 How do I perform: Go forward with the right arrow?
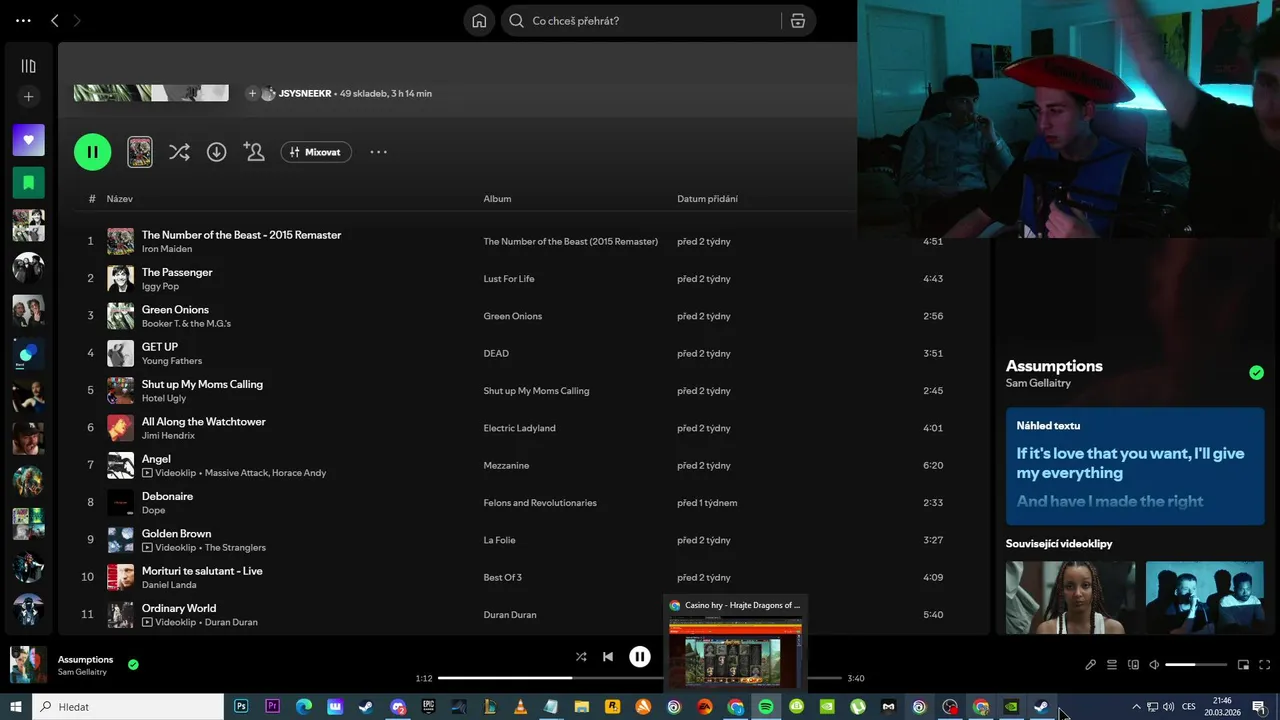click(77, 20)
